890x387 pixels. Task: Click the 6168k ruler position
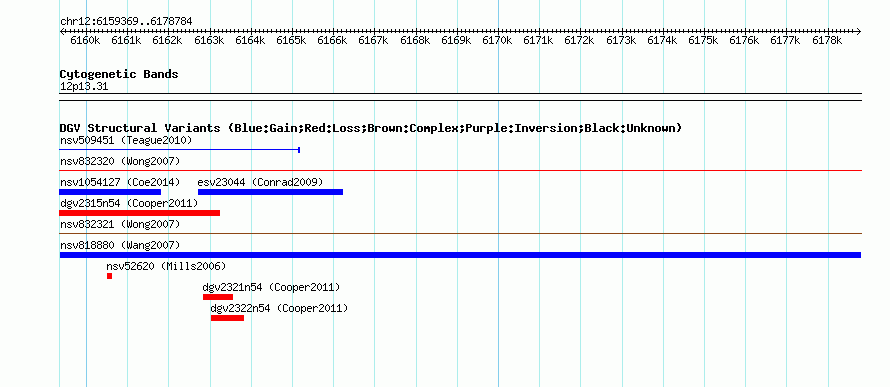415,40
